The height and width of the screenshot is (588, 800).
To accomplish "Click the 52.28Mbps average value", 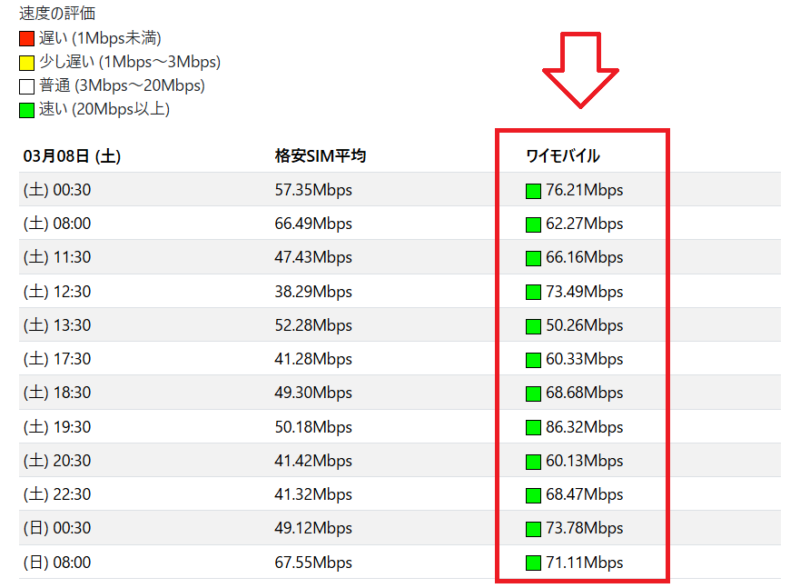I will tap(313, 325).
